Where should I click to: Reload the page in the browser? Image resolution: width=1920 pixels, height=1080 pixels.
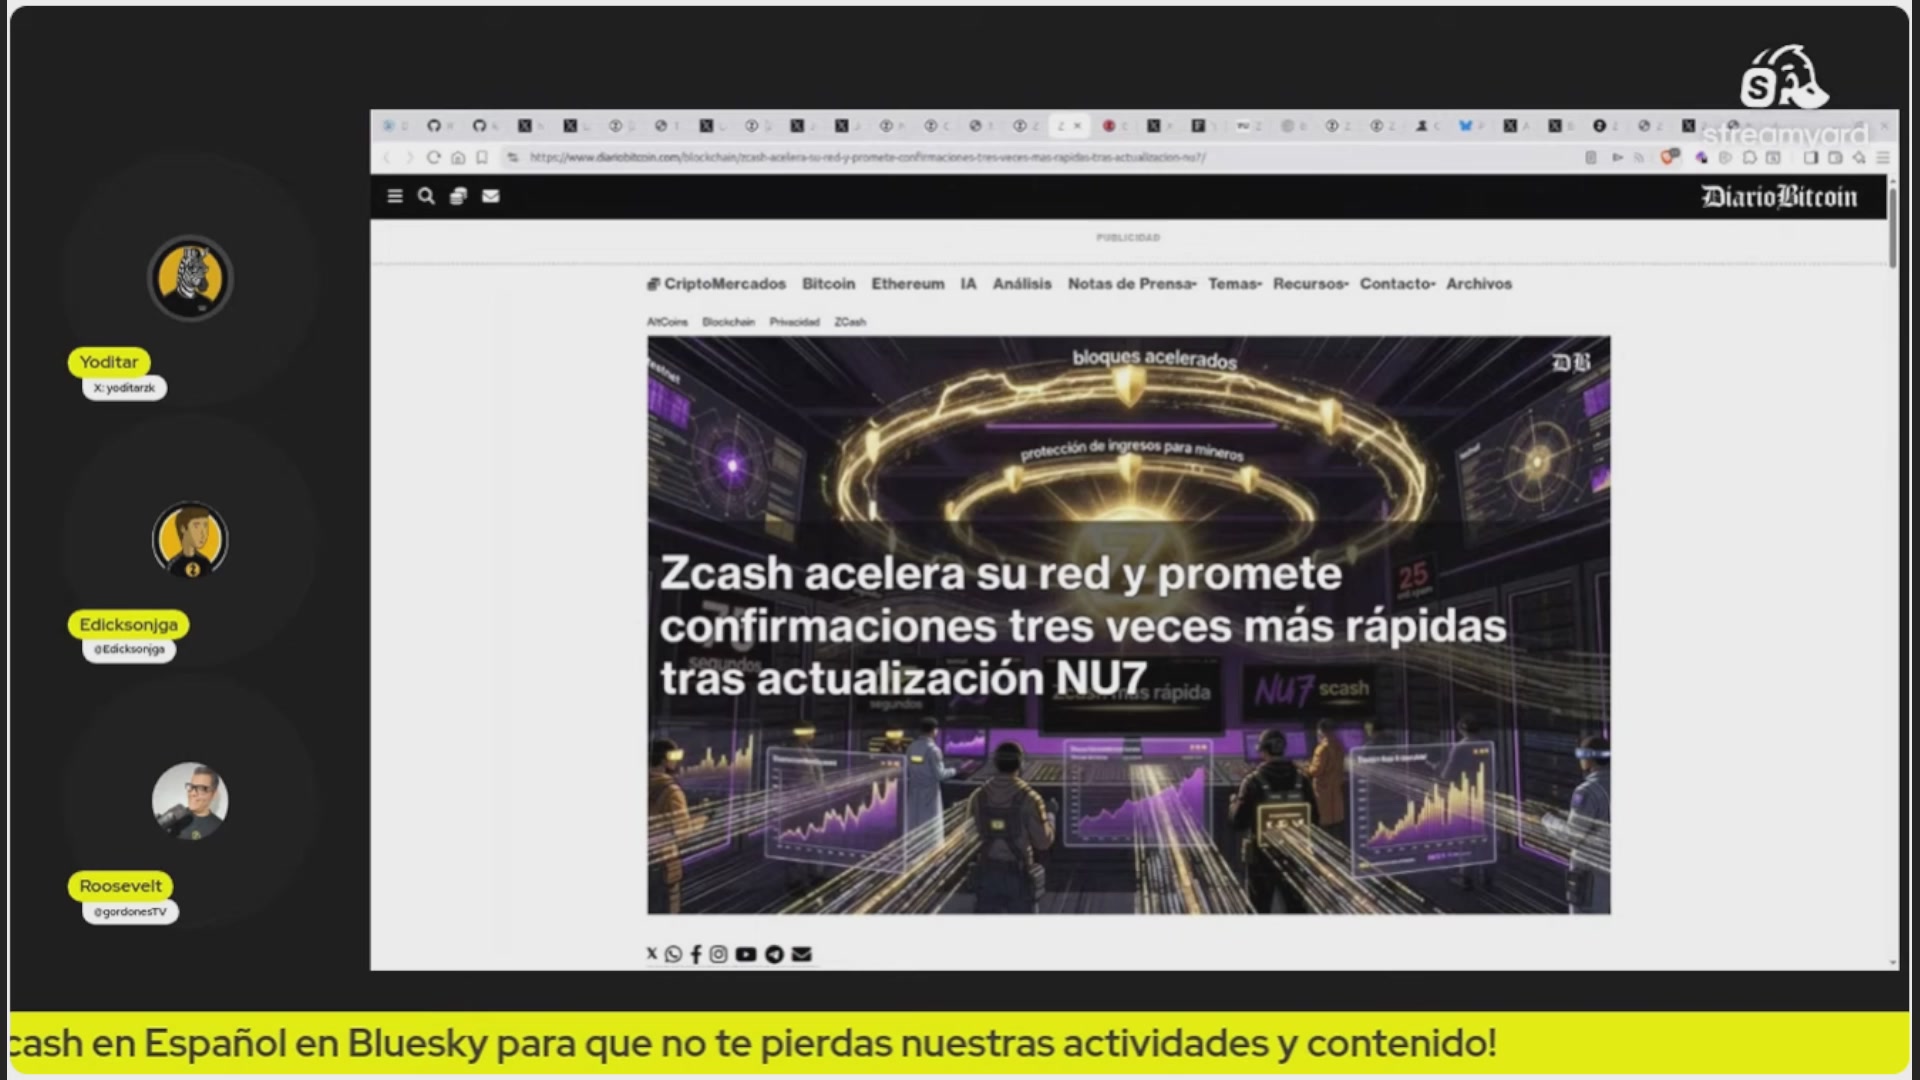[x=433, y=157]
